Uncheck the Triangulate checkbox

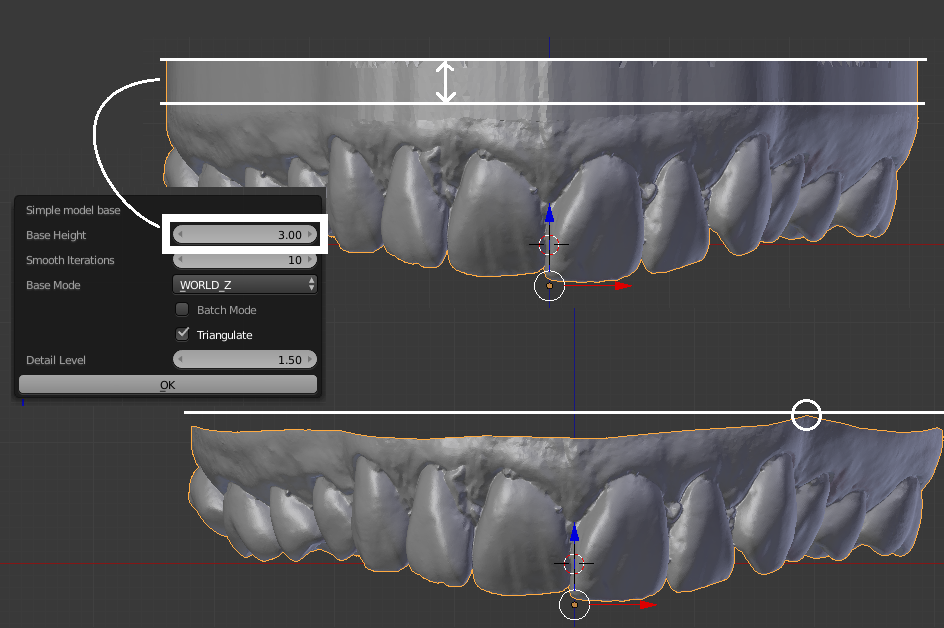point(182,334)
